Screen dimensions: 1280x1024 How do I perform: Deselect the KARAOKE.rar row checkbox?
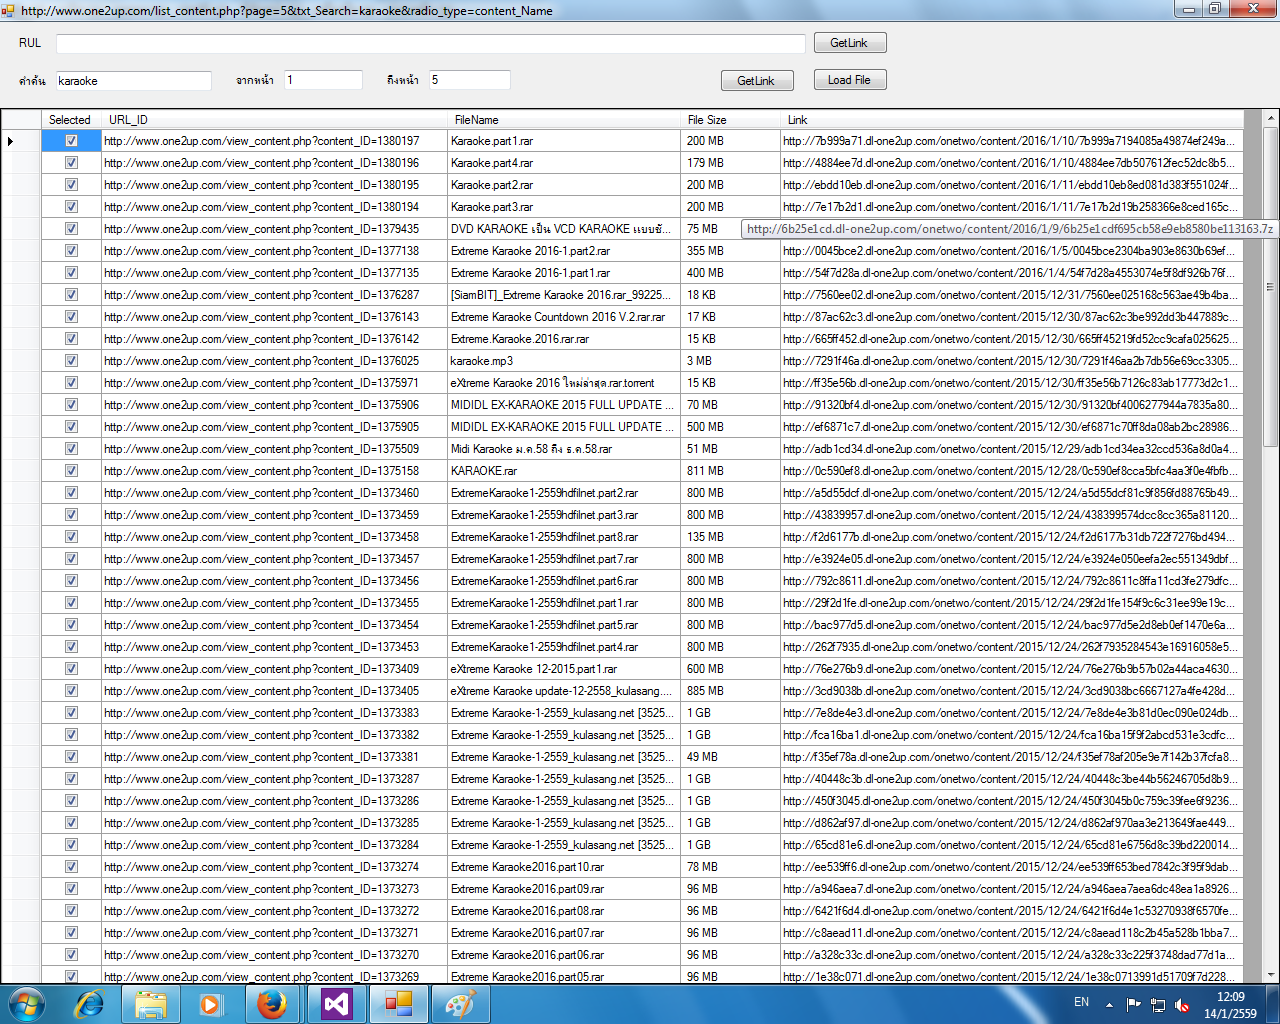pyautogui.click(x=71, y=471)
